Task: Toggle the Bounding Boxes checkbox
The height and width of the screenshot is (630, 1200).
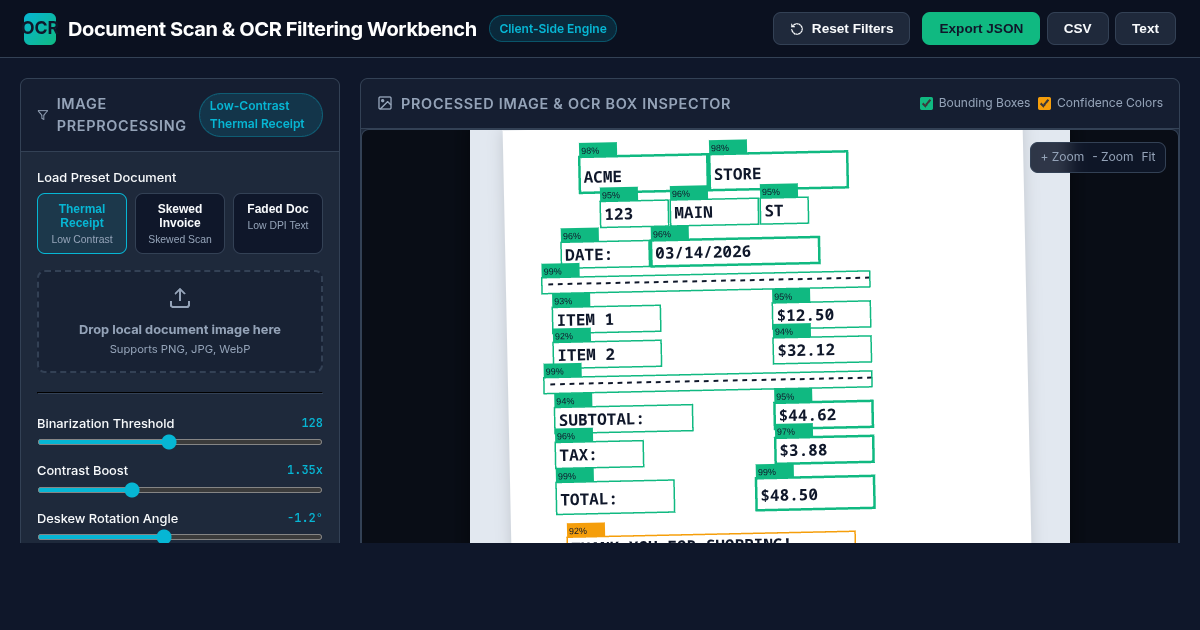Action: (x=926, y=103)
